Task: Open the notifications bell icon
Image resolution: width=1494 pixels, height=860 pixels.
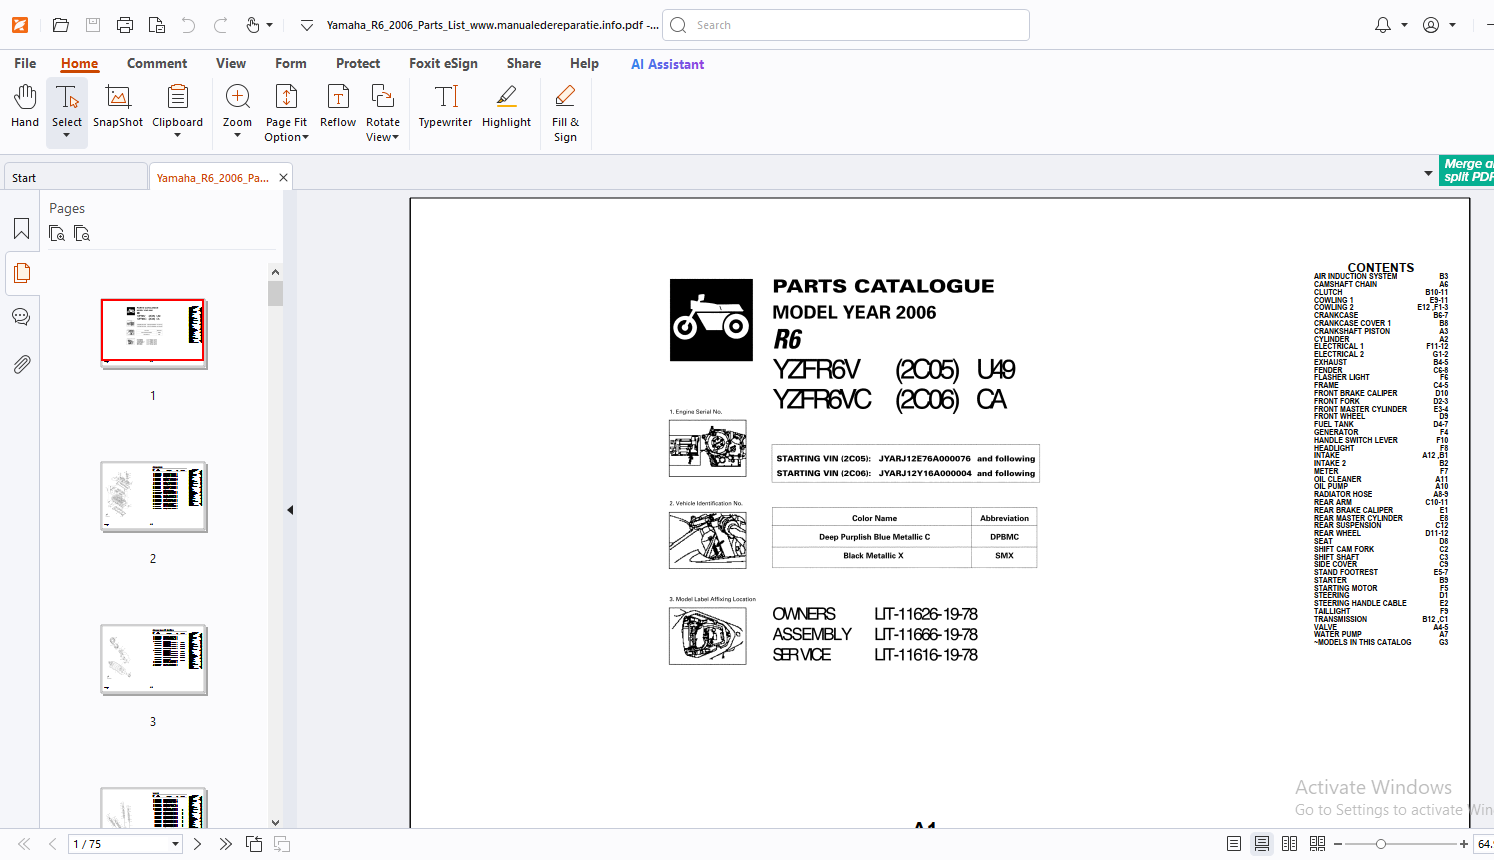Action: (x=1383, y=25)
